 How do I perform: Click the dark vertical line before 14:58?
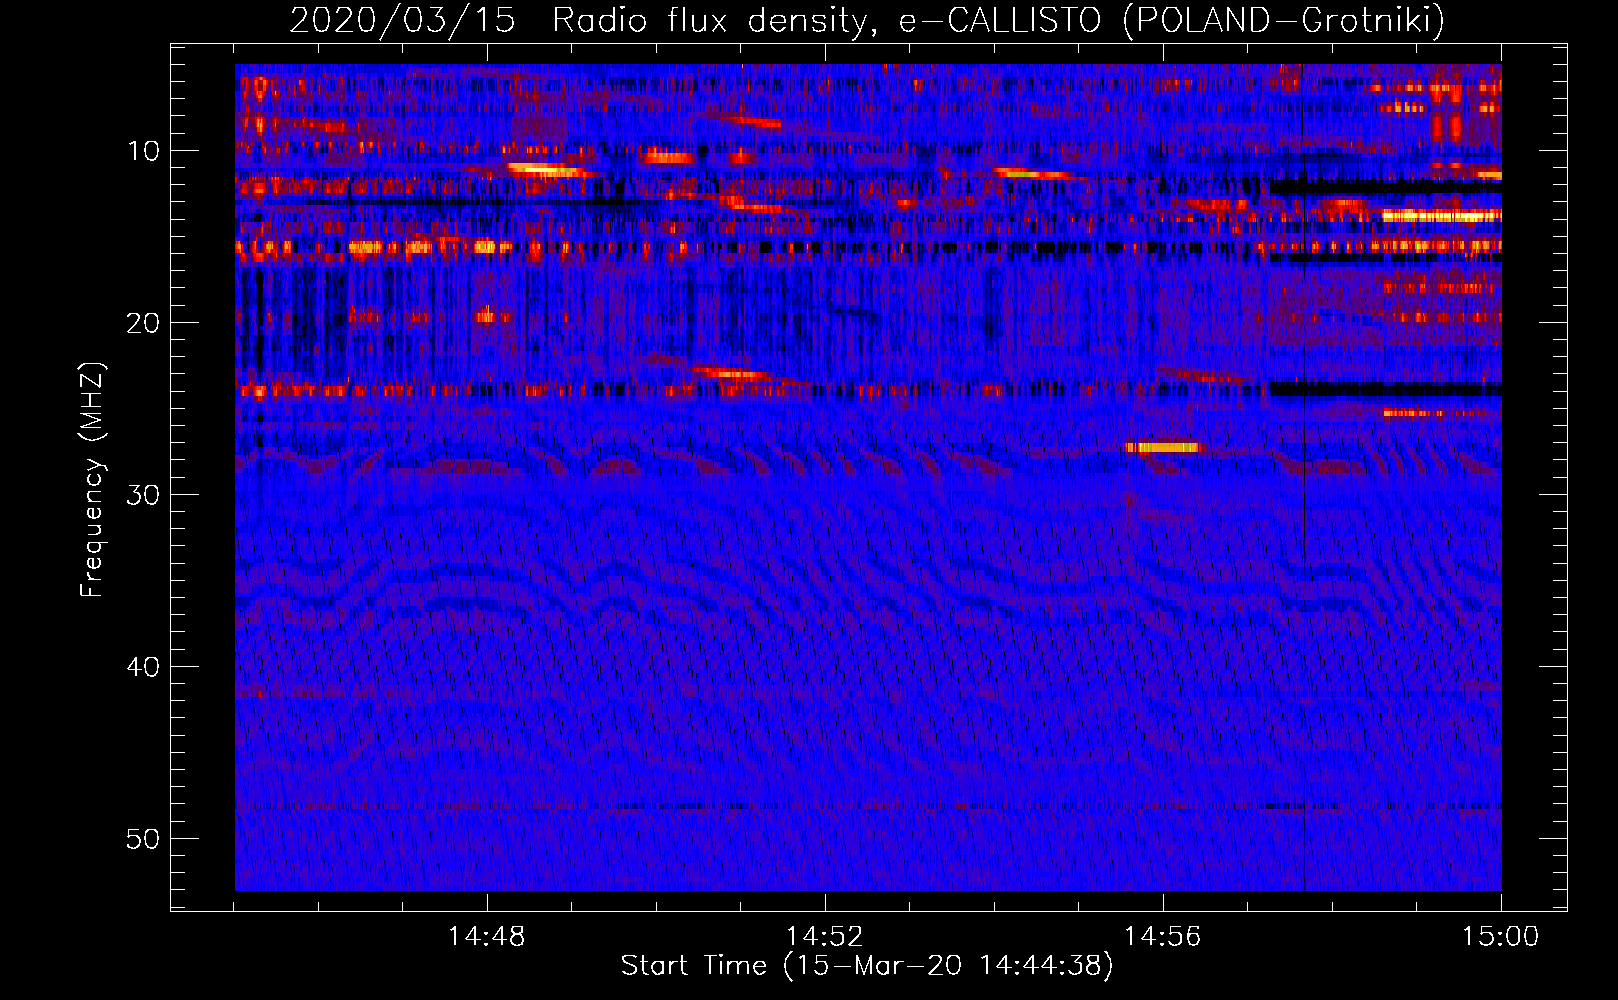pos(1303,477)
